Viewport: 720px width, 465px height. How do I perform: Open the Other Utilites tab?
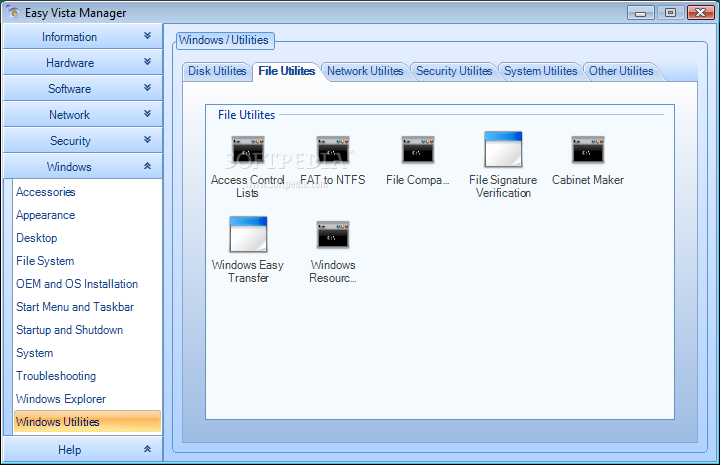(621, 71)
